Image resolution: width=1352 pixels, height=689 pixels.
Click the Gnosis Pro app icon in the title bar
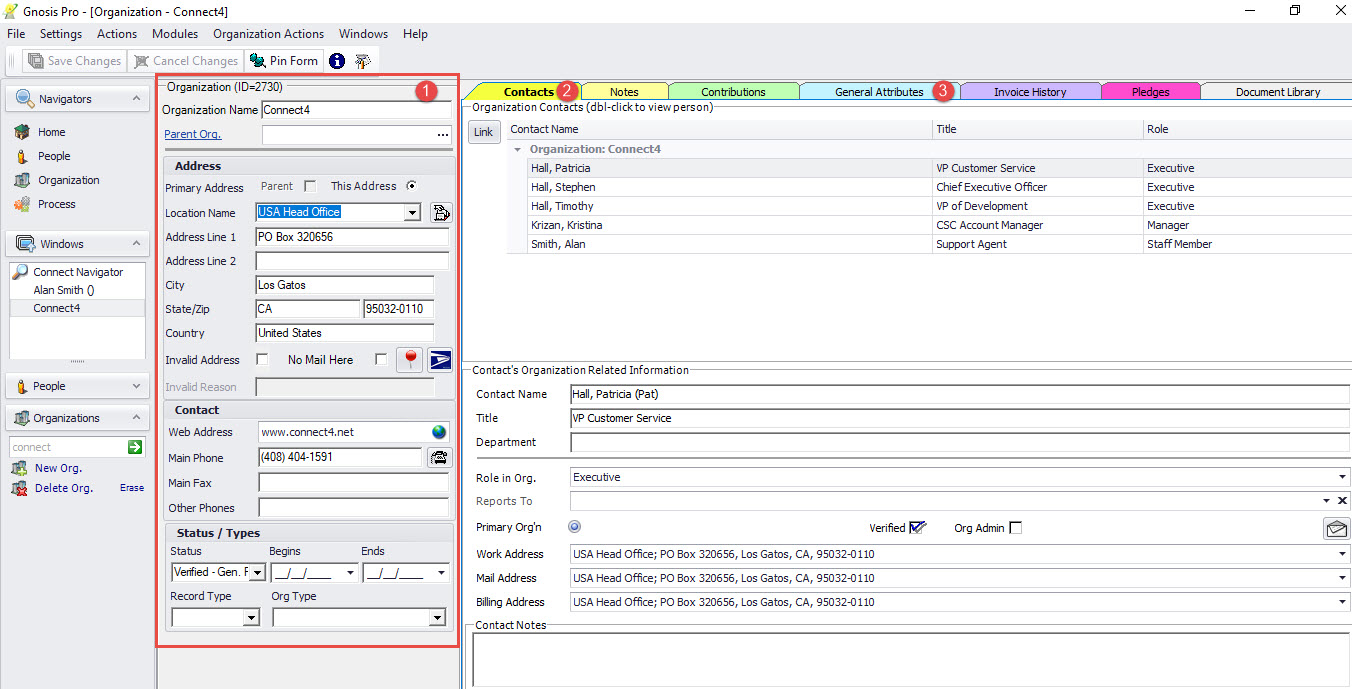point(11,11)
